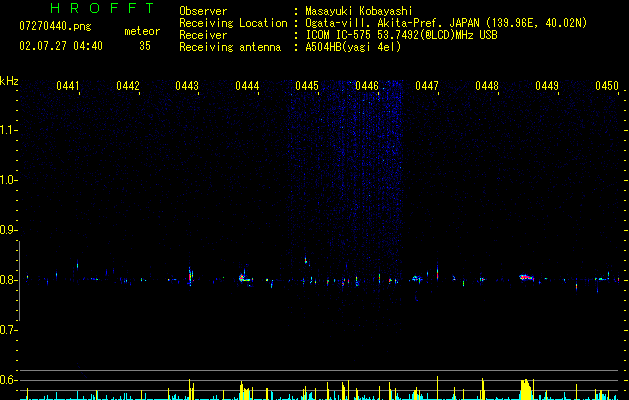This screenshot has width=629, height=400.
Task: Click the 0450 time marker
Action: click(607, 86)
